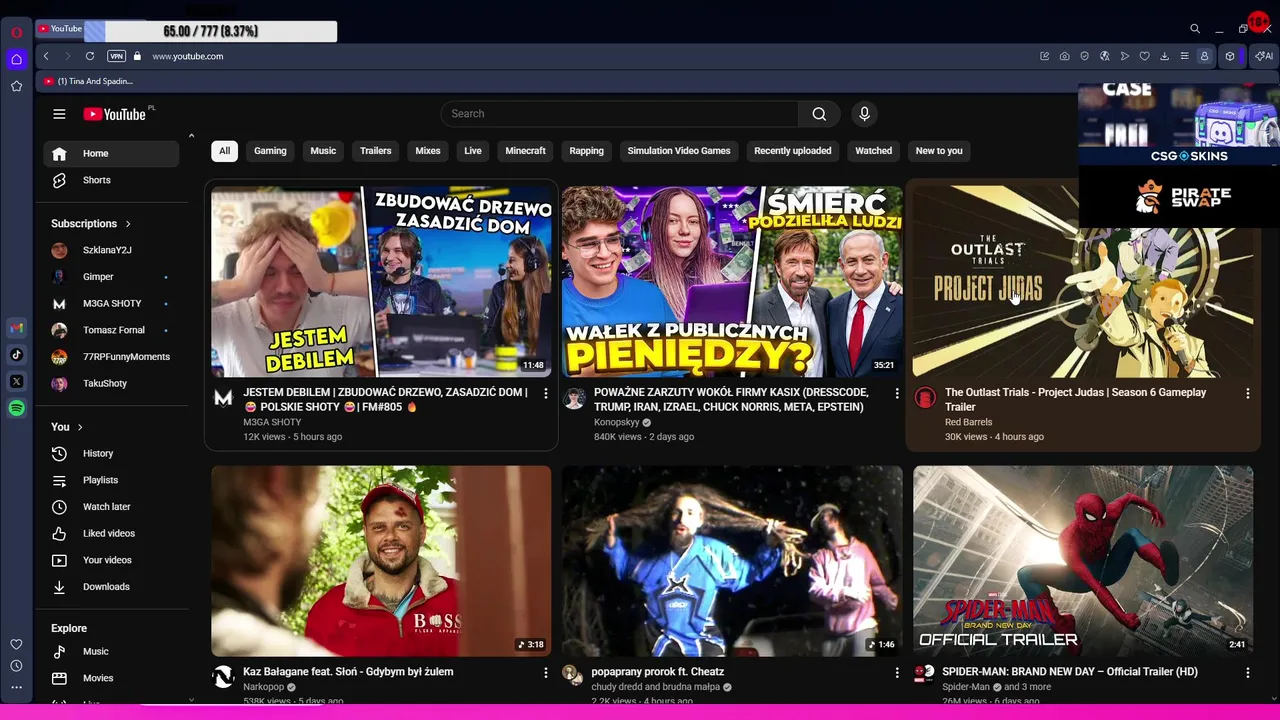Click the translate page globe icon

1104,56
